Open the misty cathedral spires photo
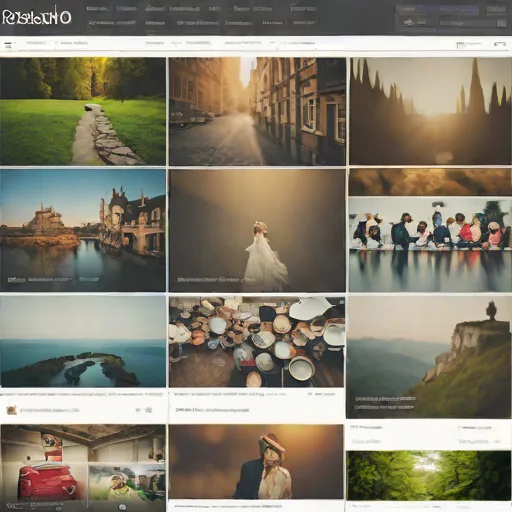512x512 pixels. tap(431, 111)
